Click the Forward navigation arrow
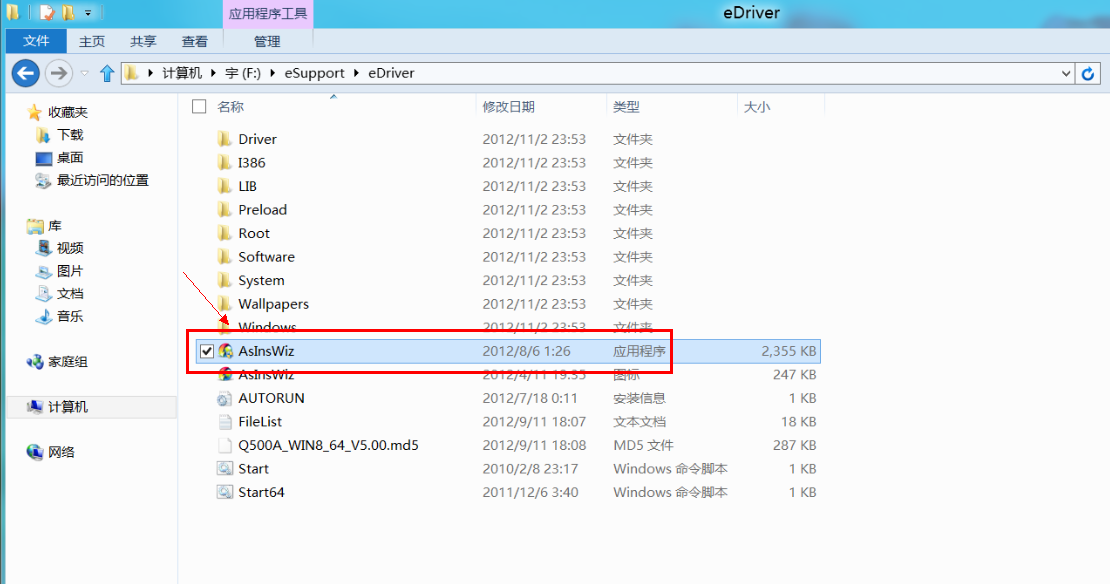This screenshot has width=1110, height=584. coord(58,73)
